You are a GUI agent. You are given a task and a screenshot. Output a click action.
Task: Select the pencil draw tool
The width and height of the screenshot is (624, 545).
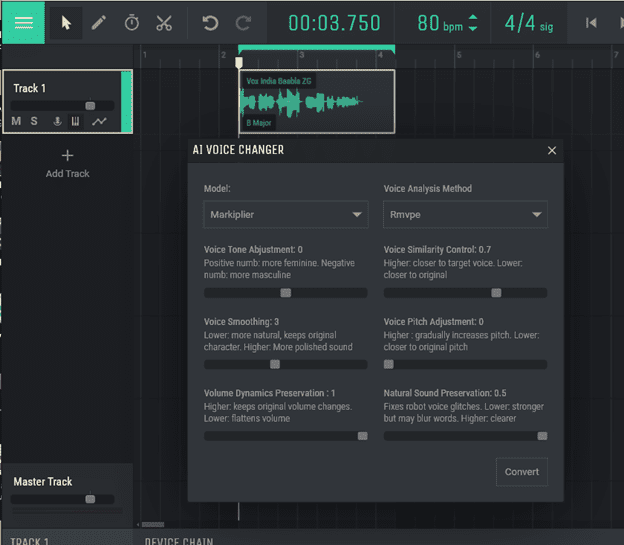pyautogui.click(x=98, y=23)
